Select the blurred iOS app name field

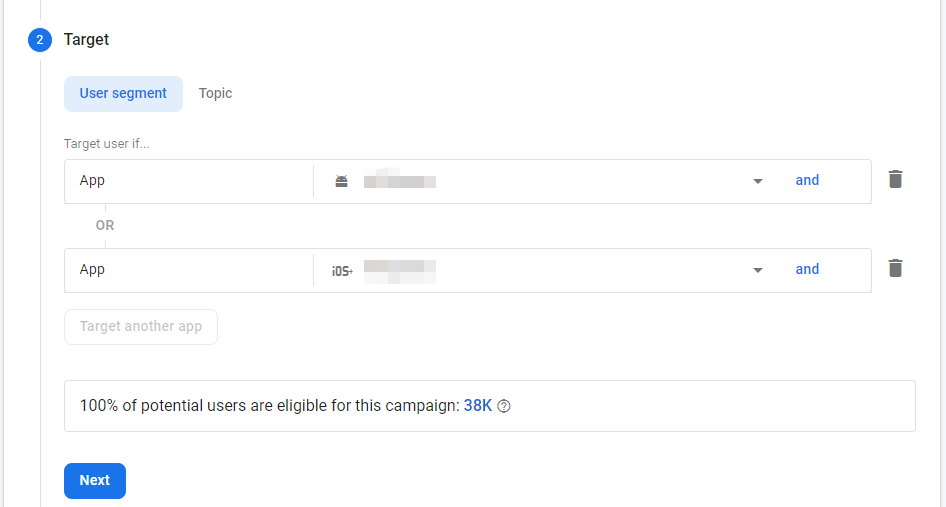point(400,270)
